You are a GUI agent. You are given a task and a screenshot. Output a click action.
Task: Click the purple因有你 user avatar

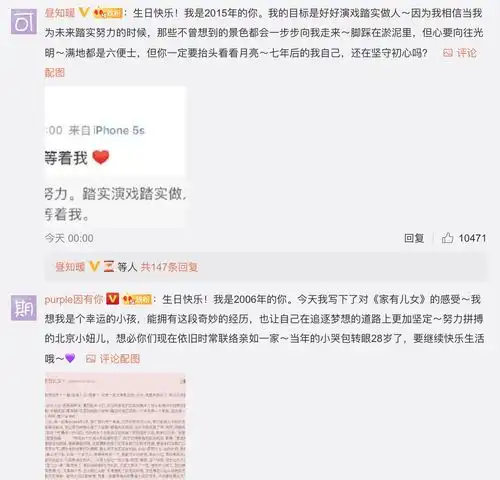click(24, 308)
